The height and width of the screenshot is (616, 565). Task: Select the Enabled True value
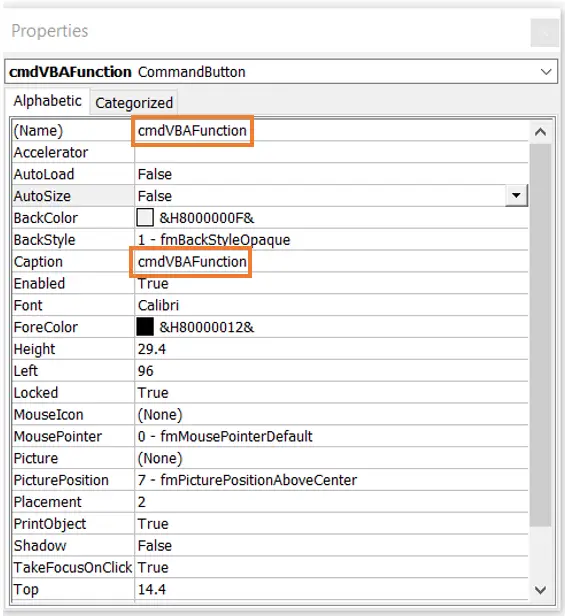click(x=153, y=284)
